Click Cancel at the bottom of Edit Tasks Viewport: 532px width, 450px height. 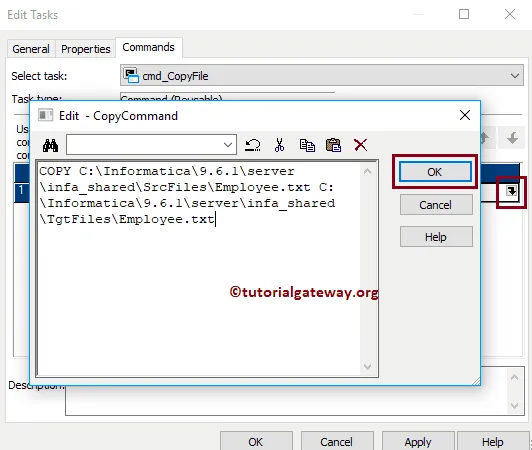337,441
